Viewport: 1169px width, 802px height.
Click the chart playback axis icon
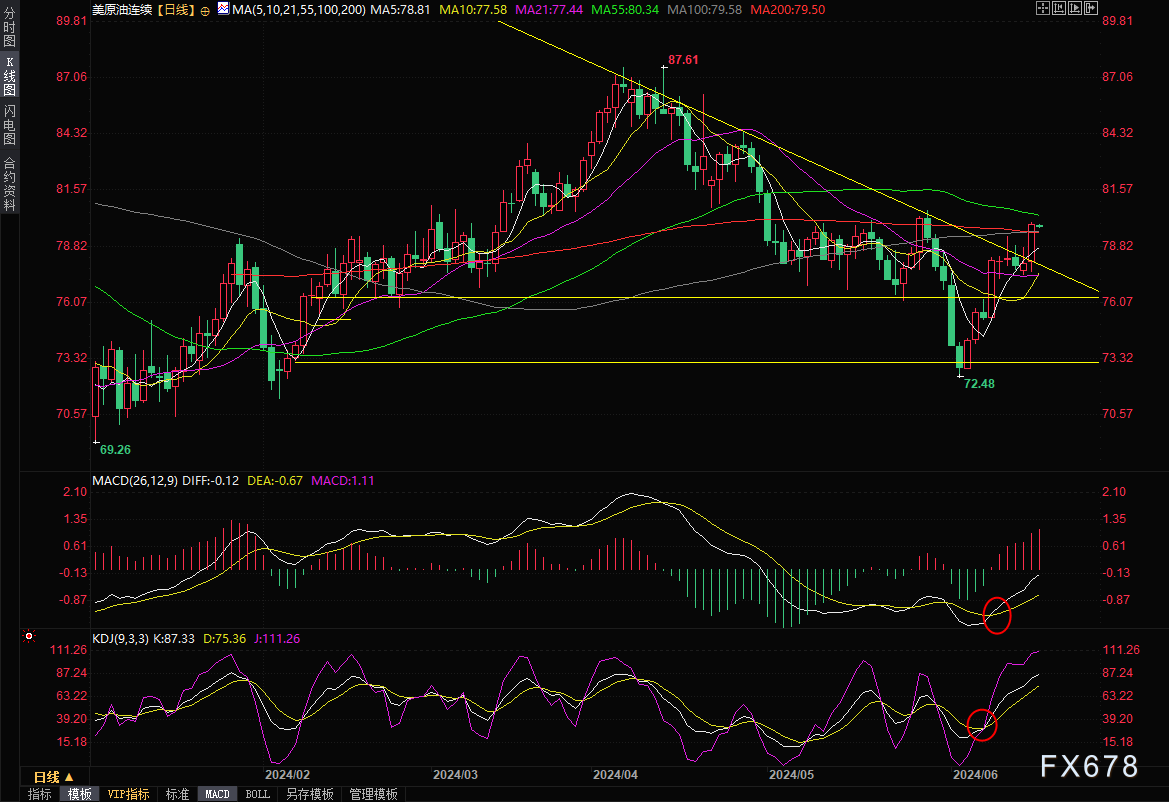[x=1074, y=8]
